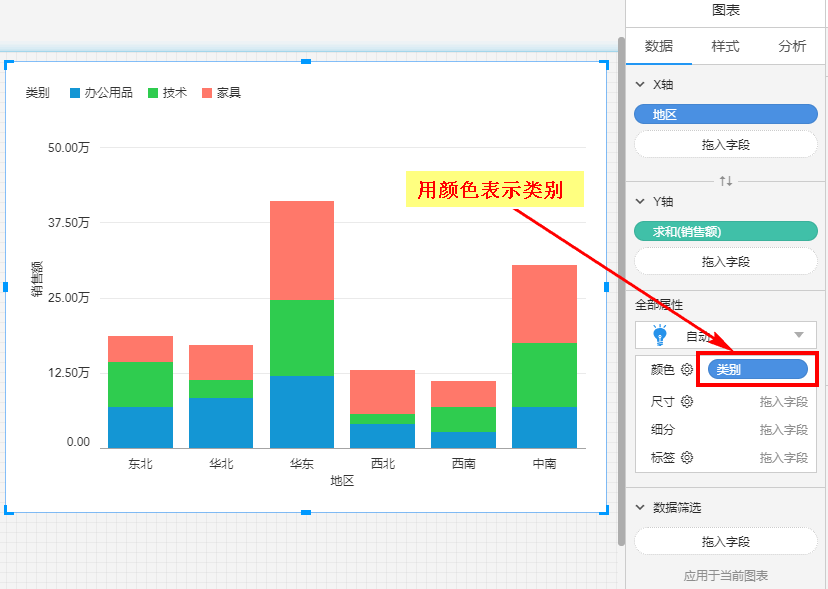This screenshot has height=589, width=828.
Task: Open the 标签 settings gear icon
Action: [687, 458]
